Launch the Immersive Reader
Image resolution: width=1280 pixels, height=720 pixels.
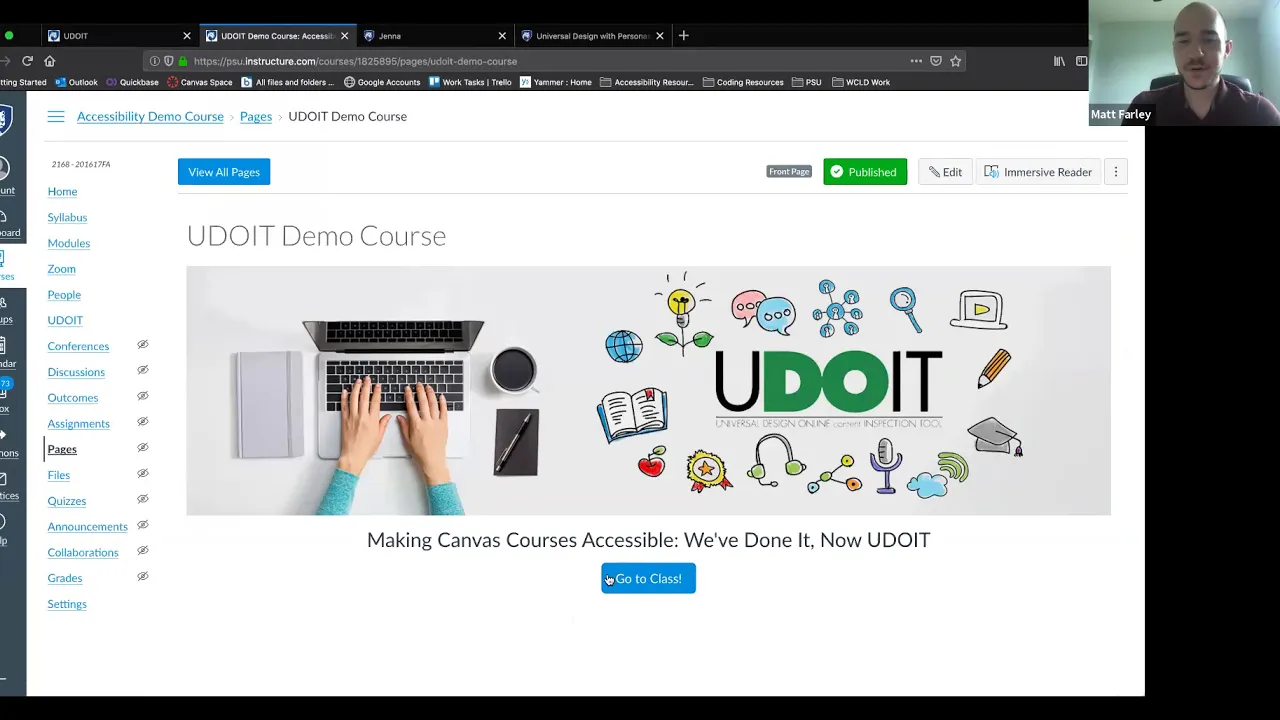[1038, 172]
